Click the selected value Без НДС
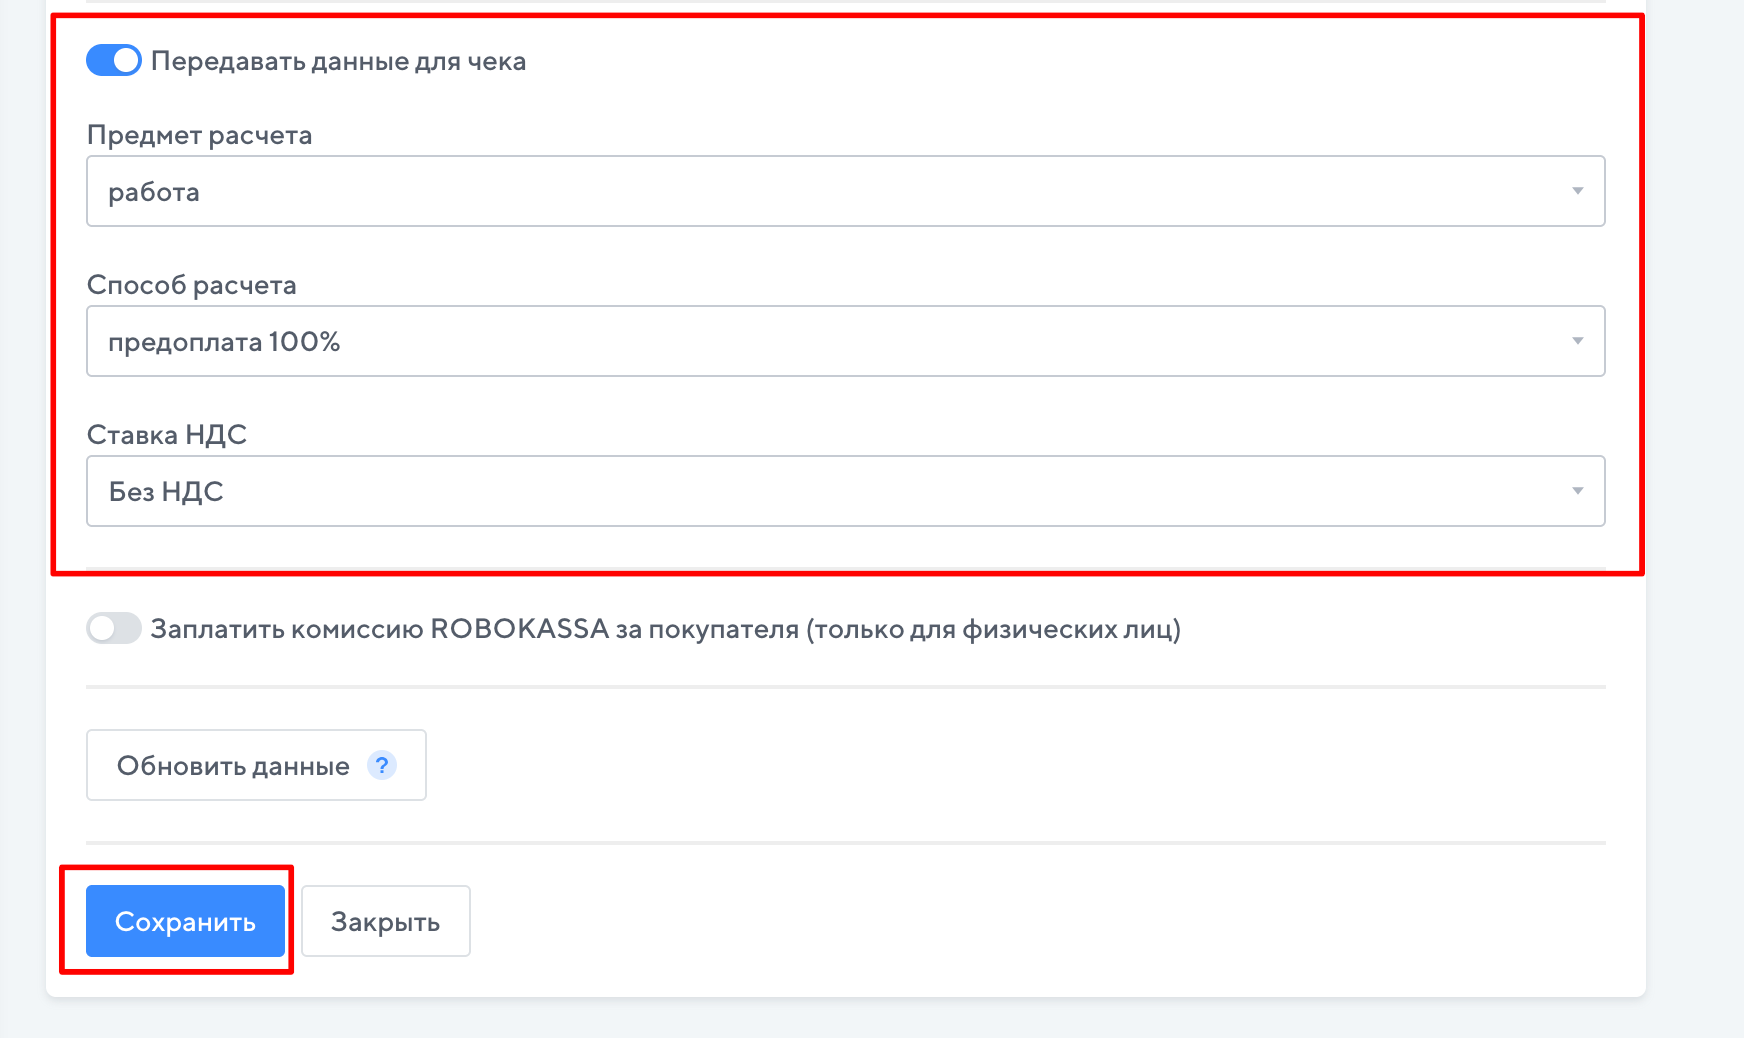 (x=166, y=492)
